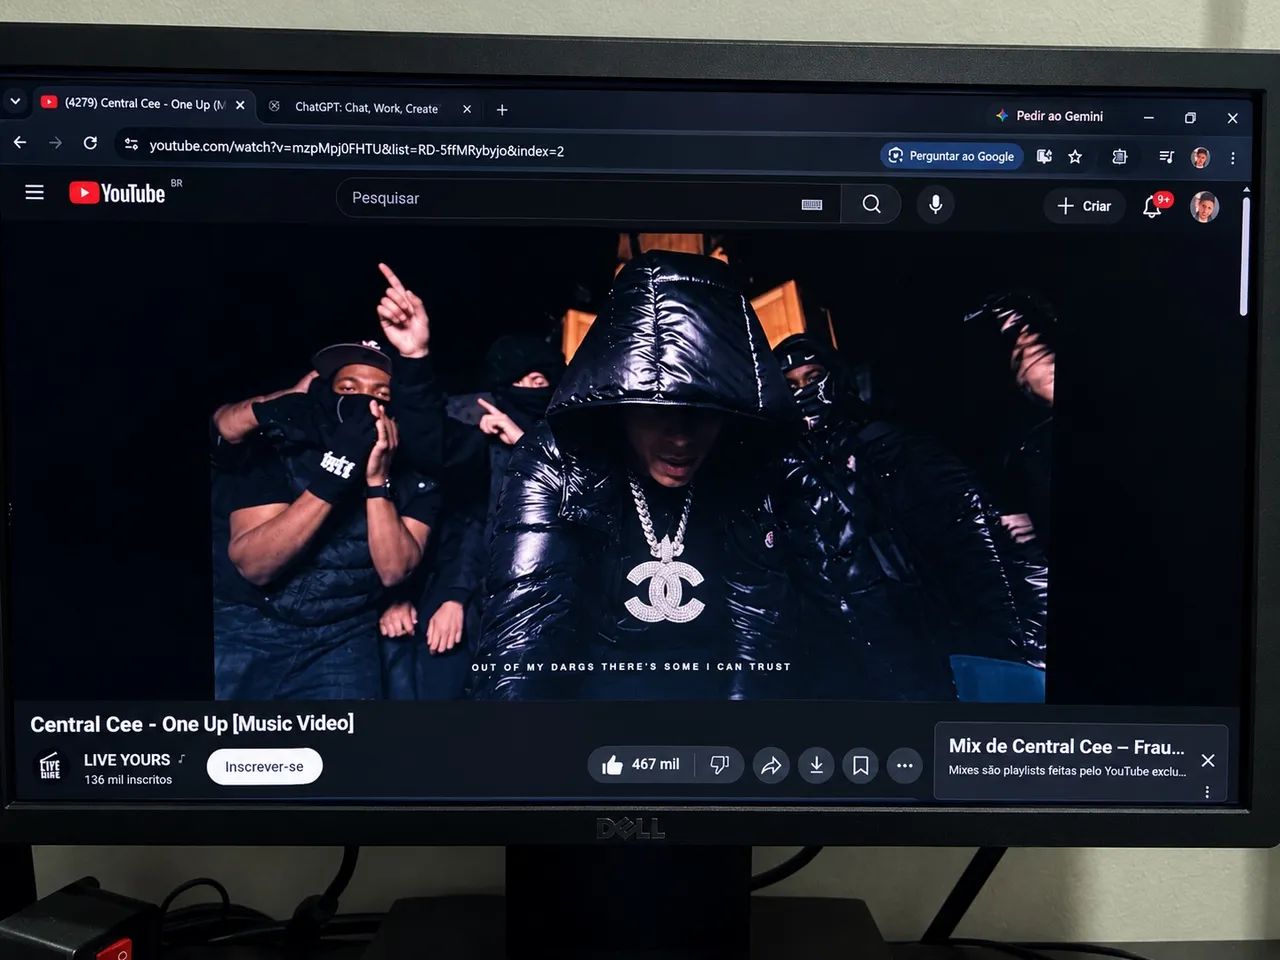Screen dimensions: 1280x960
Task: Share the video with arrow icon
Action: (771, 766)
